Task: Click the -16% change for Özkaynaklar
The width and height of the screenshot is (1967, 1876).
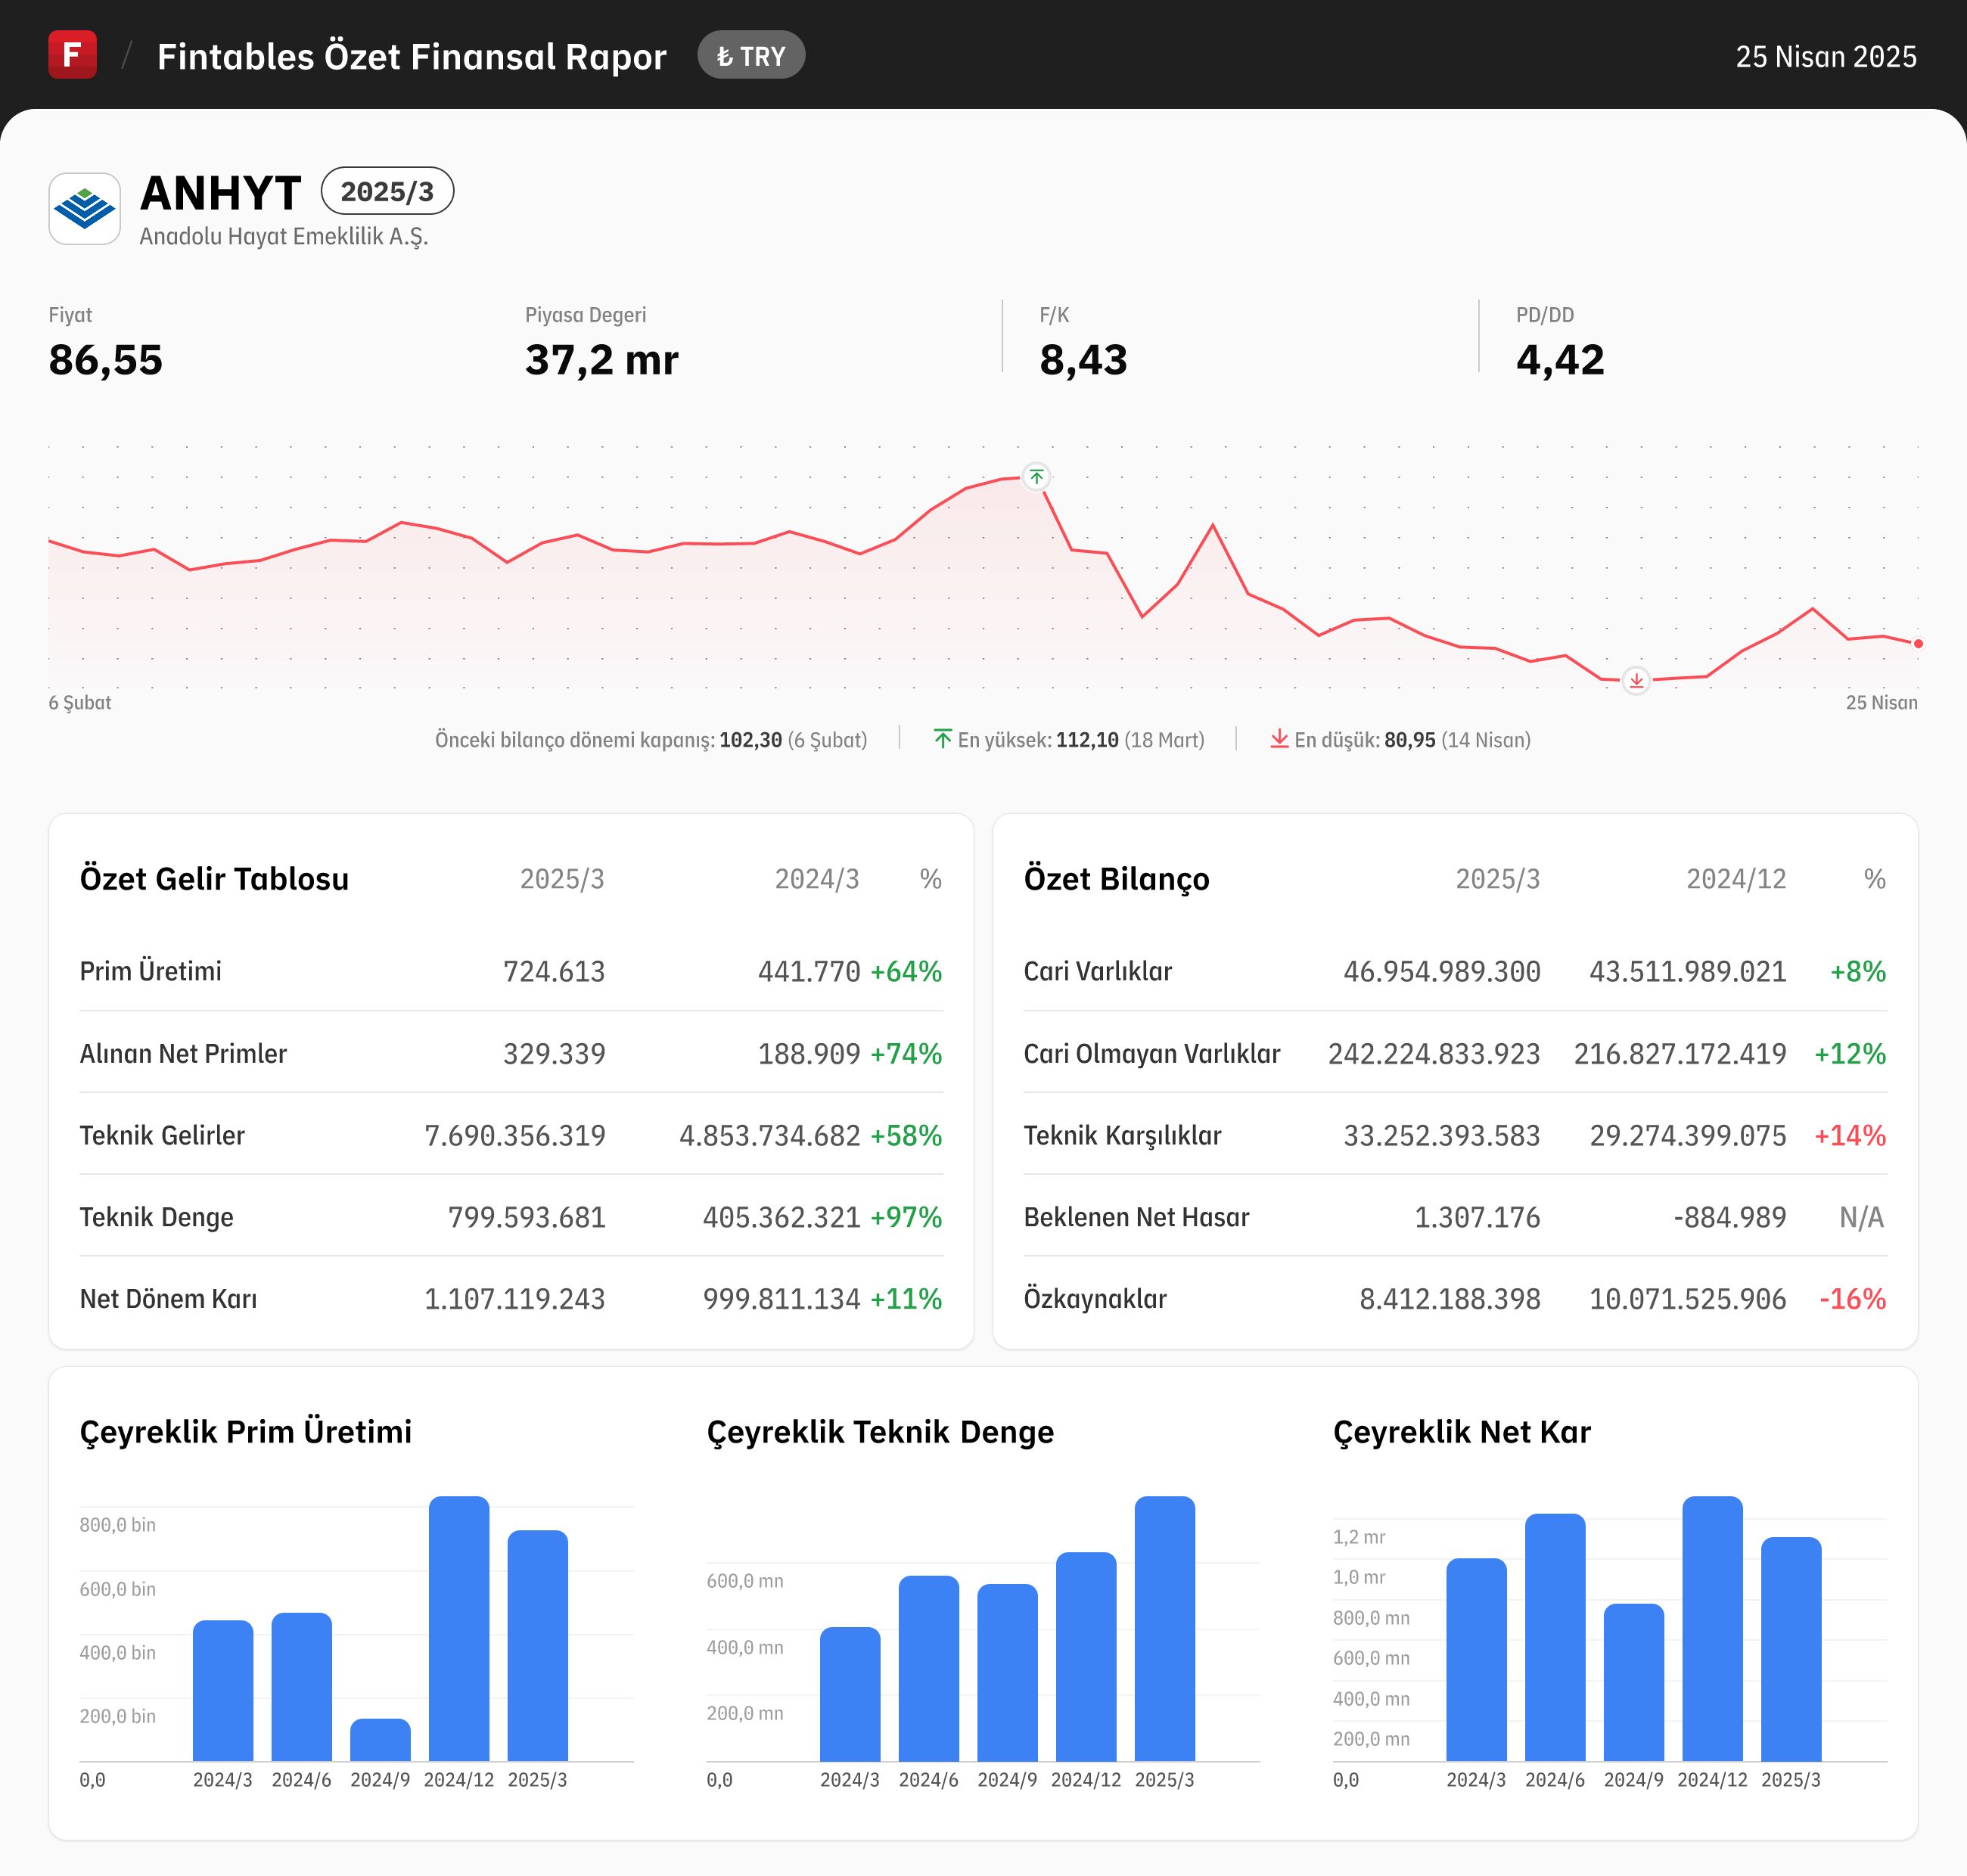Action: pyautogui.click(x=1852, y=1299)
